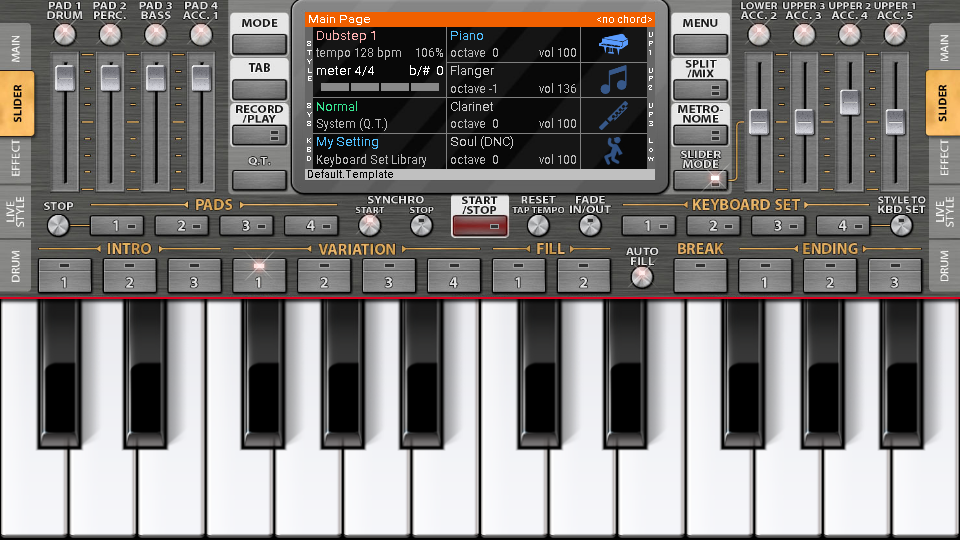960x540 pixels.
Task: Toggle the SYNCHRO START knob
Action: [369, 226]
